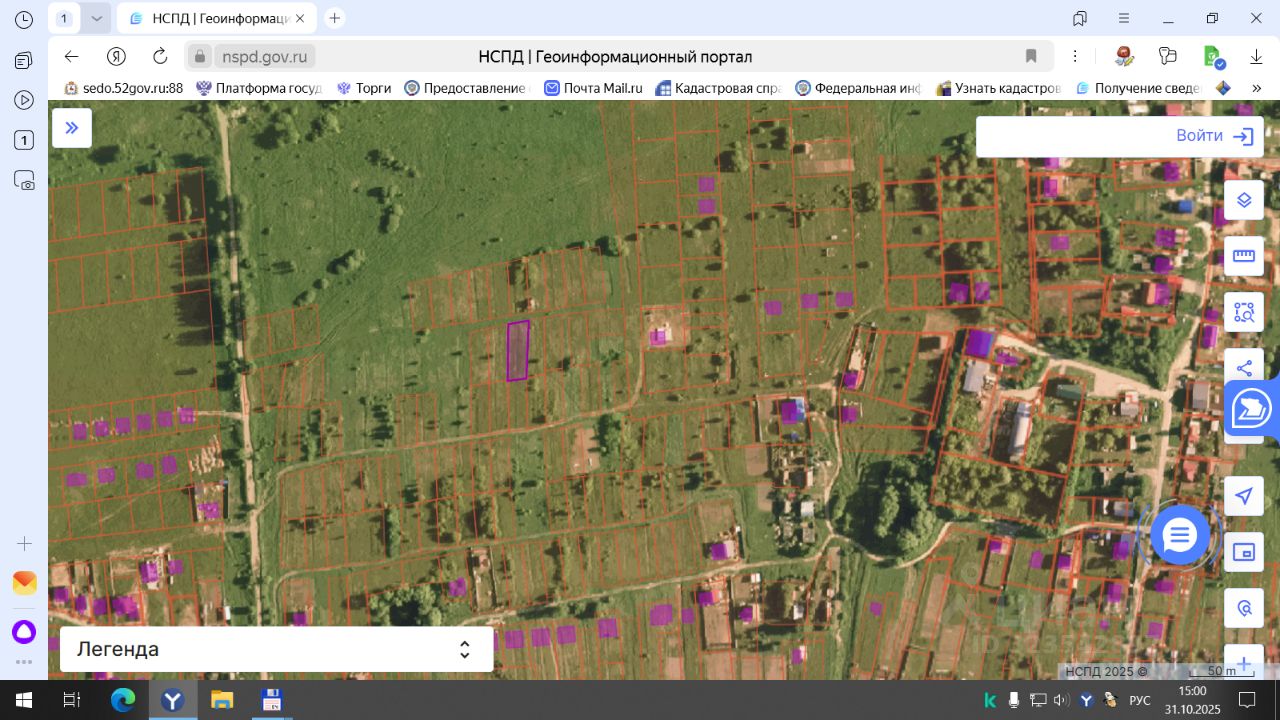Switch to Yandex Browser on the taskbar
Viewport: 1280px width, 720px height.
point(173,700)
